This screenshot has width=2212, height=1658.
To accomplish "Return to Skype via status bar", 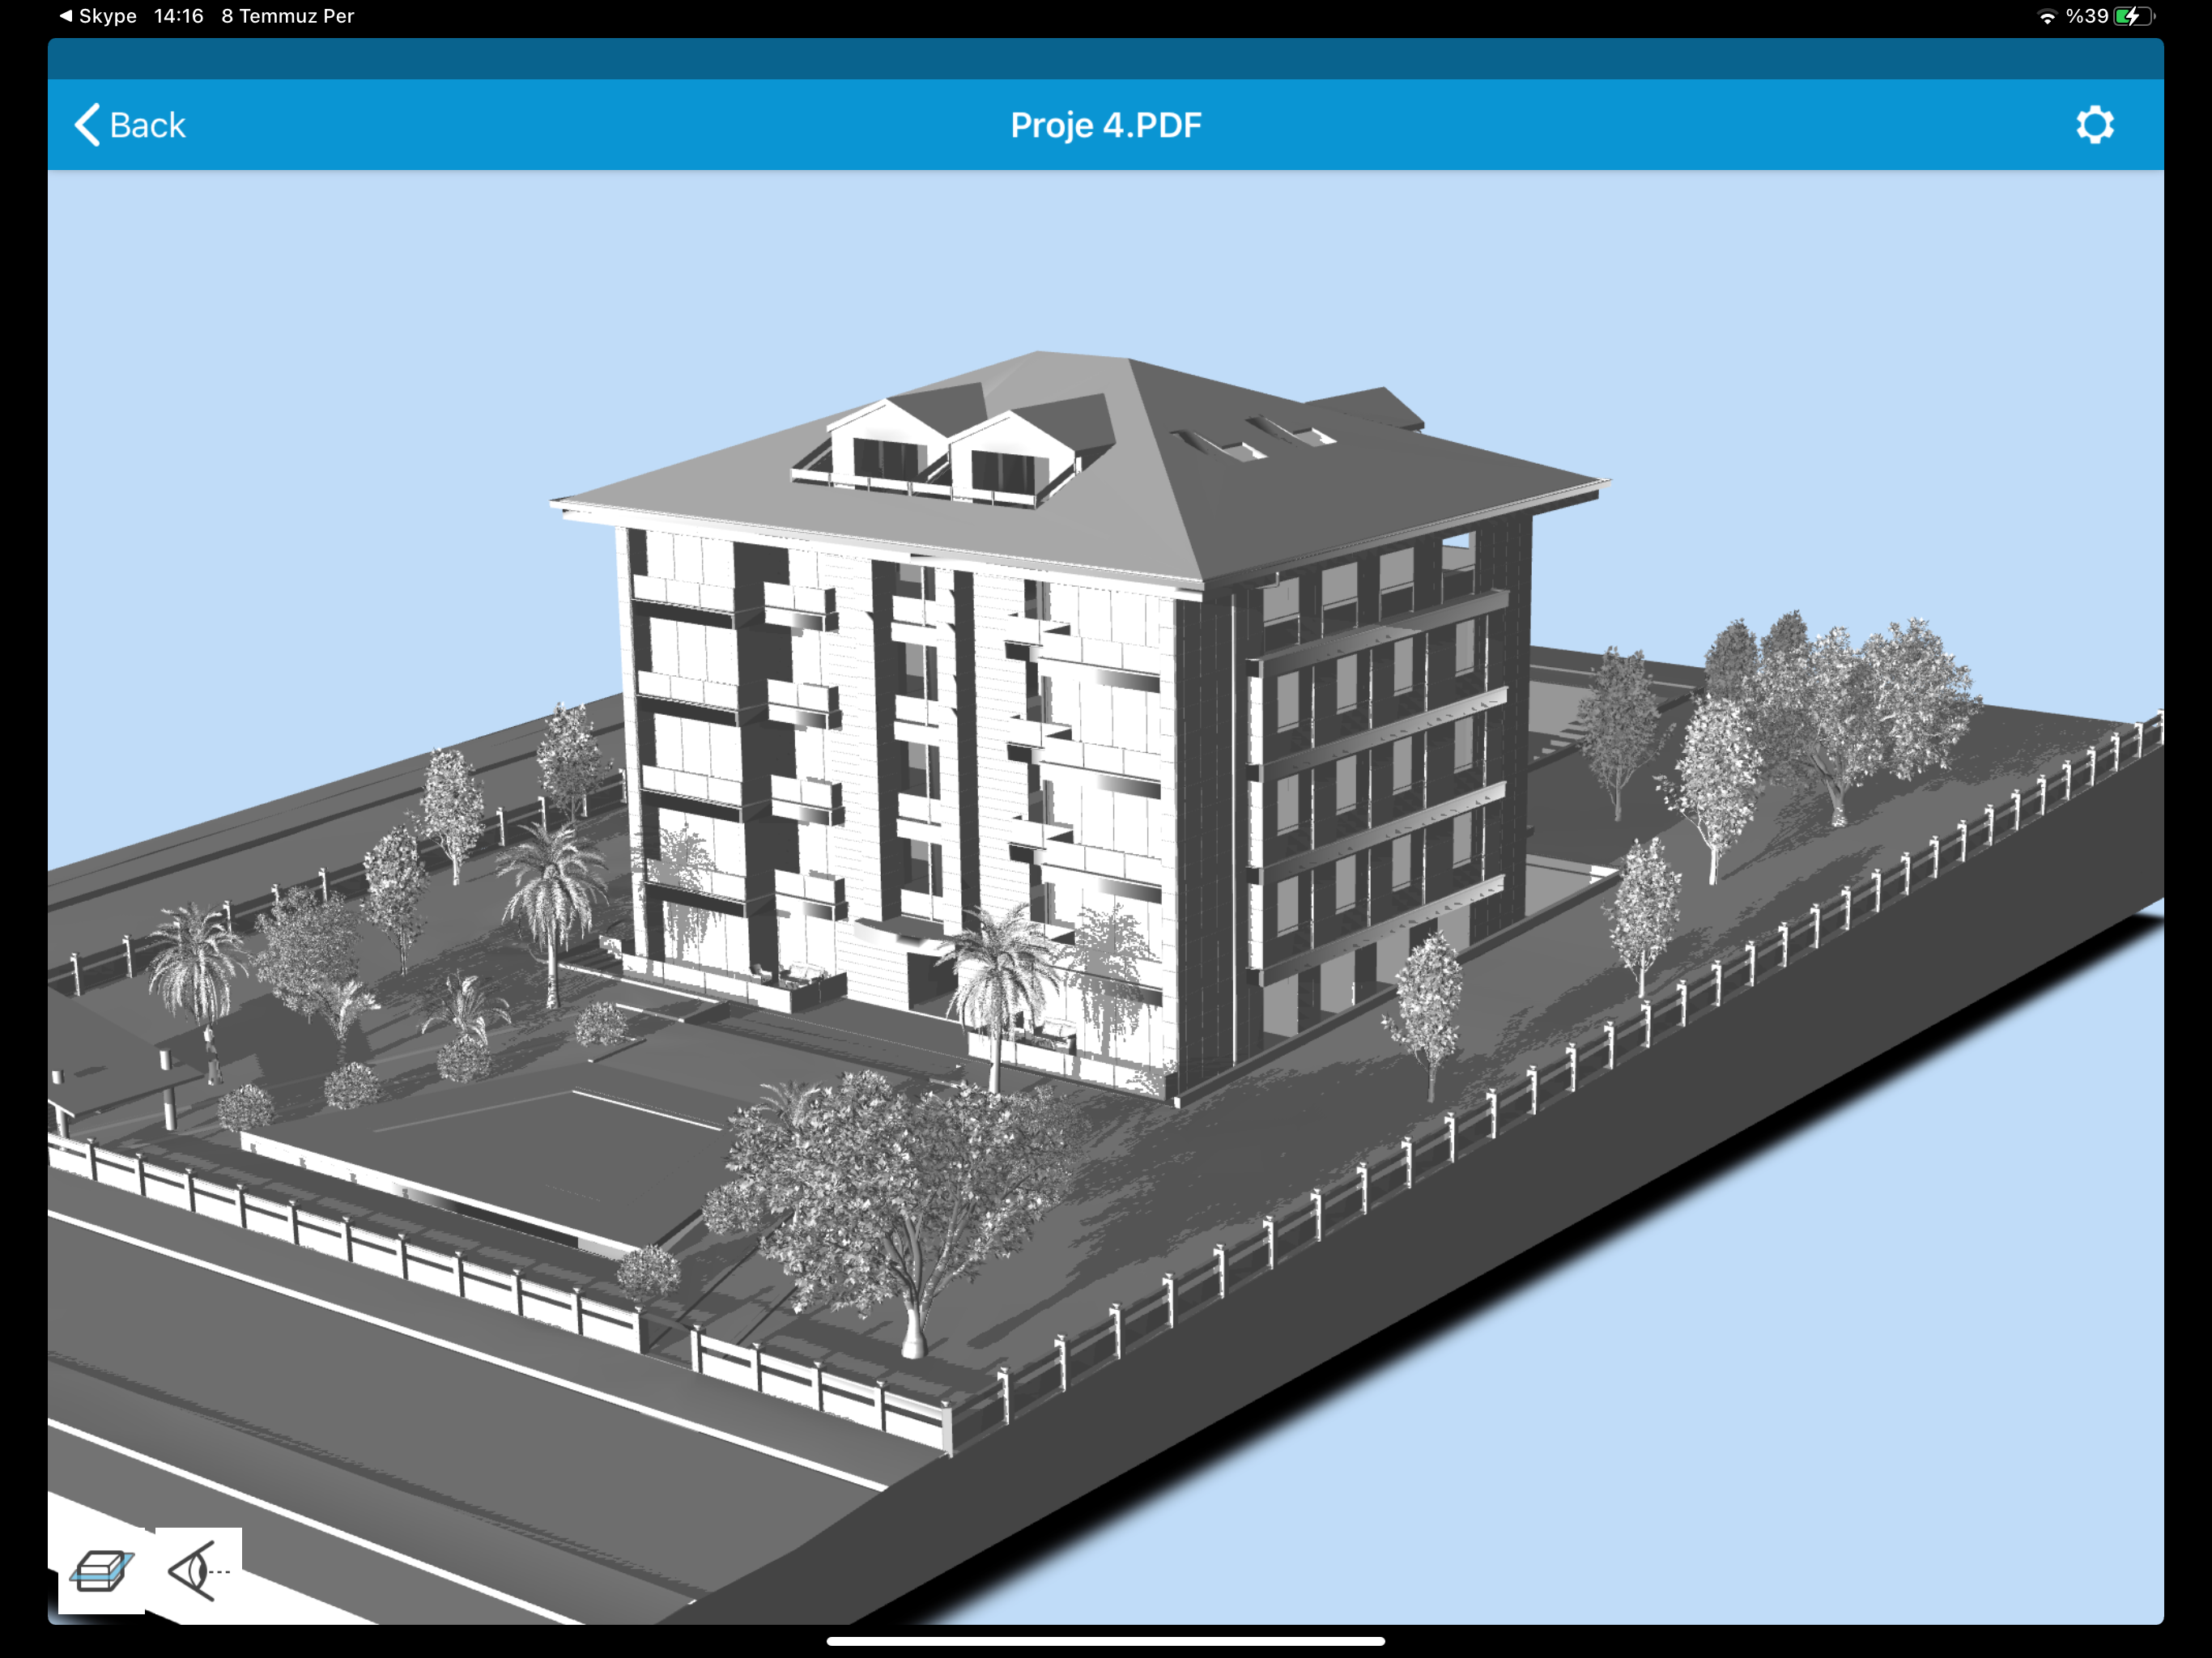I will 107,16.
